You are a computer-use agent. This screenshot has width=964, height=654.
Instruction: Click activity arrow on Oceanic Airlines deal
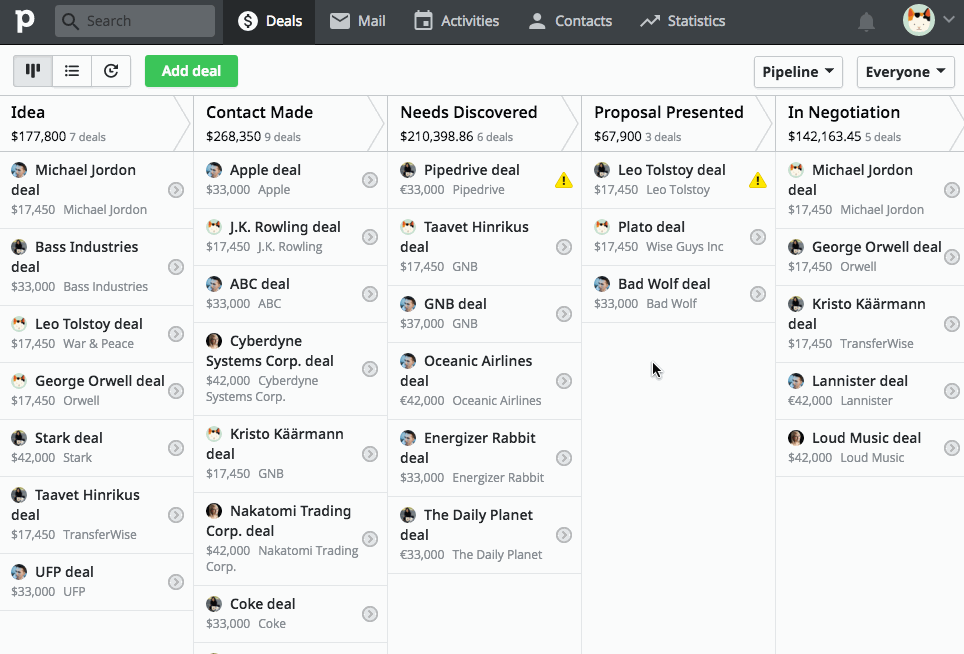pos(564,381)
